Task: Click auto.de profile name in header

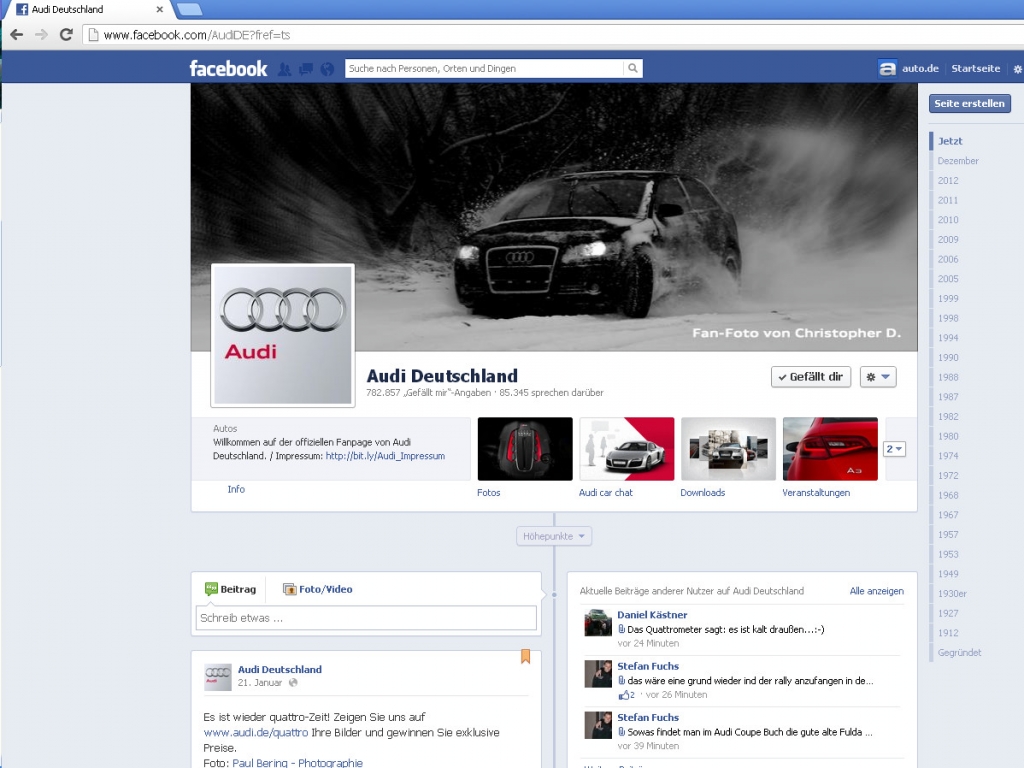Action: point(920,69)
